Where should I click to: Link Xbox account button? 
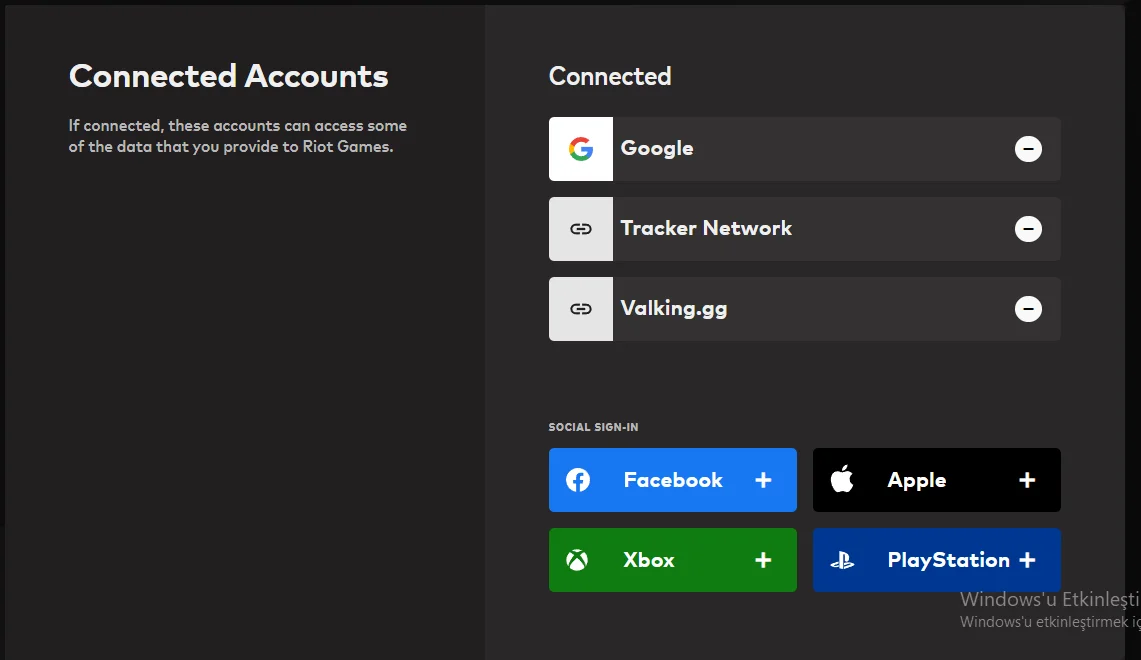click(x=672, y=560)
